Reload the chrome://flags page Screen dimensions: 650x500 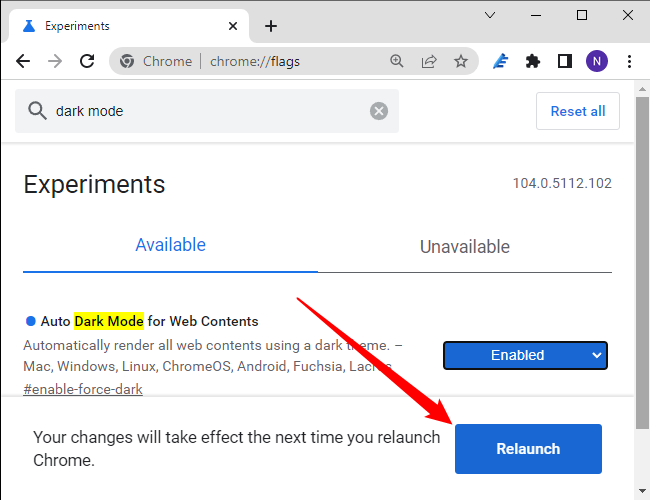[87, 61]
